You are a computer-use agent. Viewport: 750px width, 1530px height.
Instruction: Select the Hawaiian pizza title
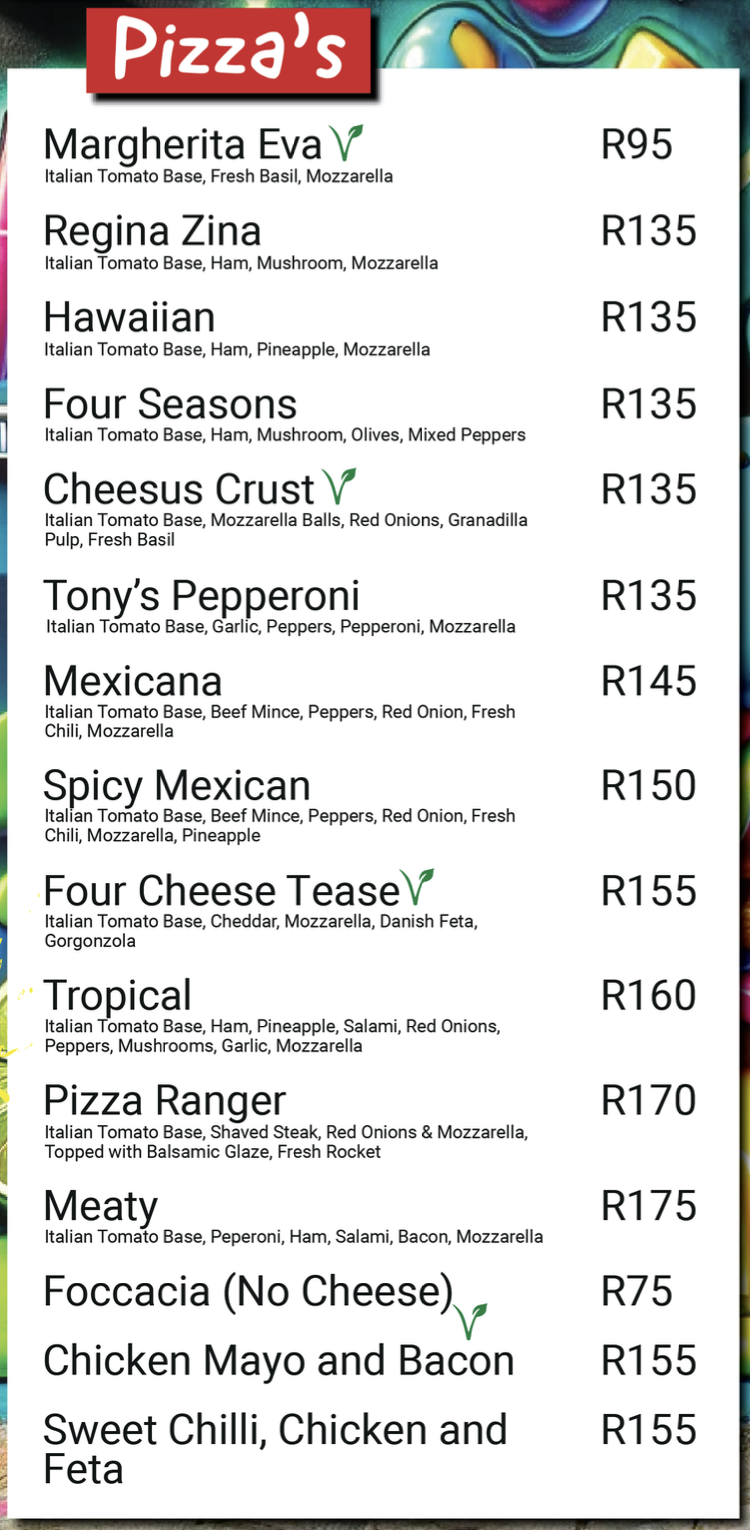(x=129, y=318)
